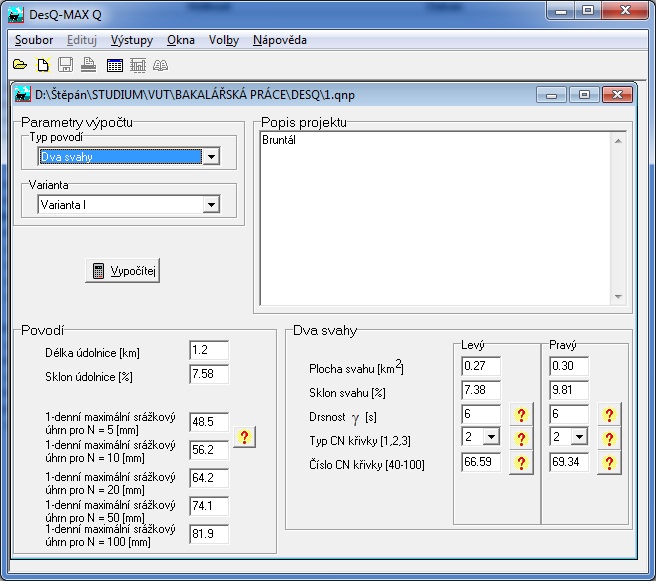Click the N = 20 rainfall field
656x581 pixels.
tap(209, 478)
